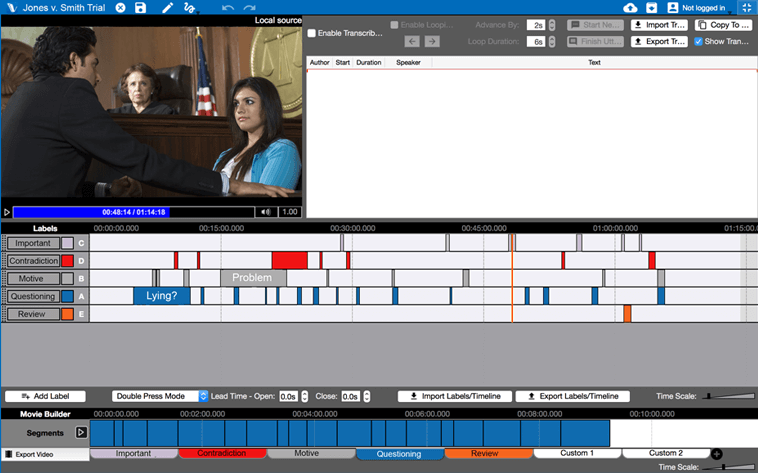The width and height of the screenshot is (758, 473).
Task: Click the 'Lying?' marker on Questioning track
Action: point(161,296)
